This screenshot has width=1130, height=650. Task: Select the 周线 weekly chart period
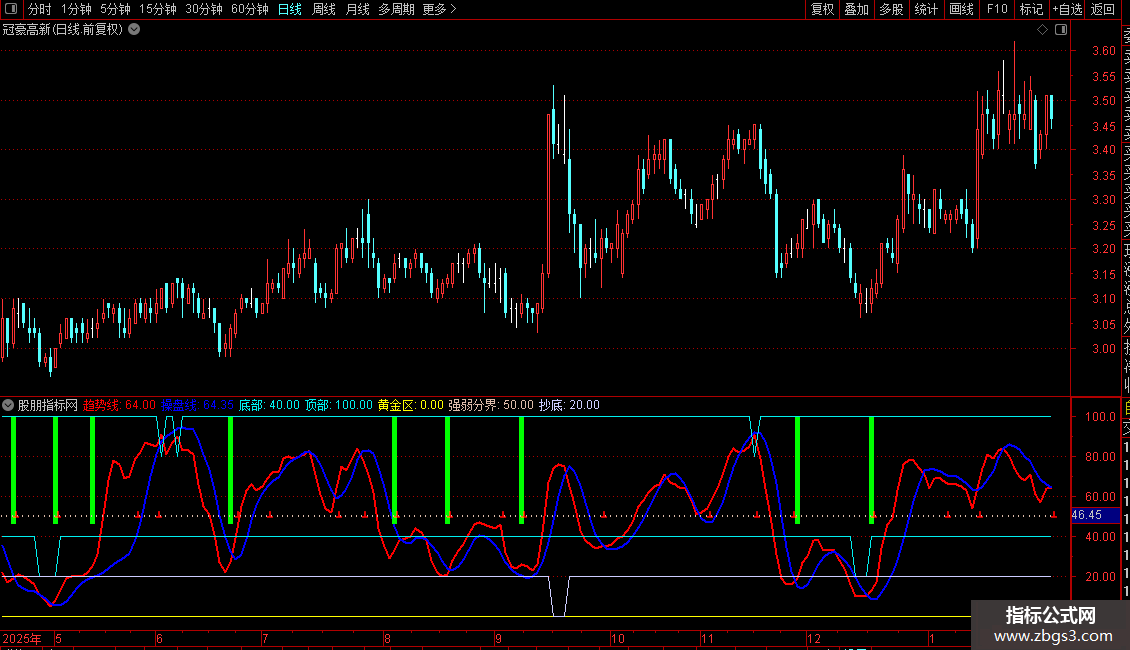[324, 9]
